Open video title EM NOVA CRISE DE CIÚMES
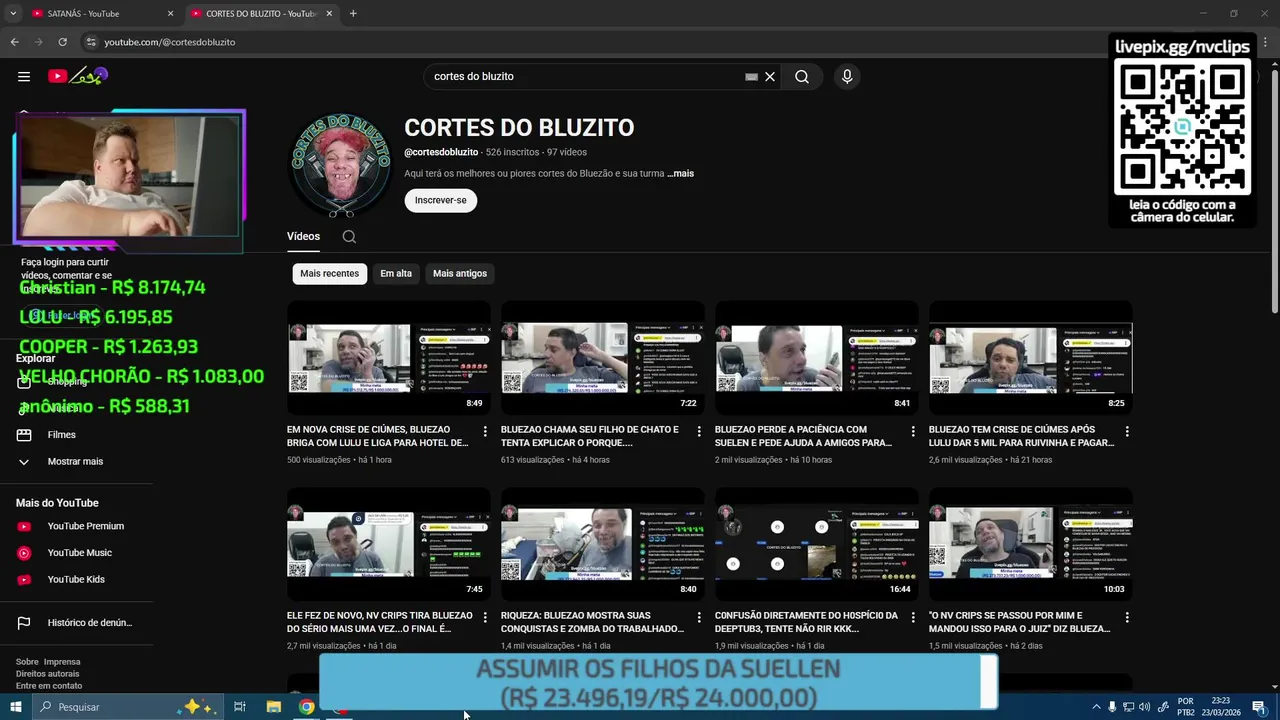The image size is (1280, 720). [x=378, y=436]
